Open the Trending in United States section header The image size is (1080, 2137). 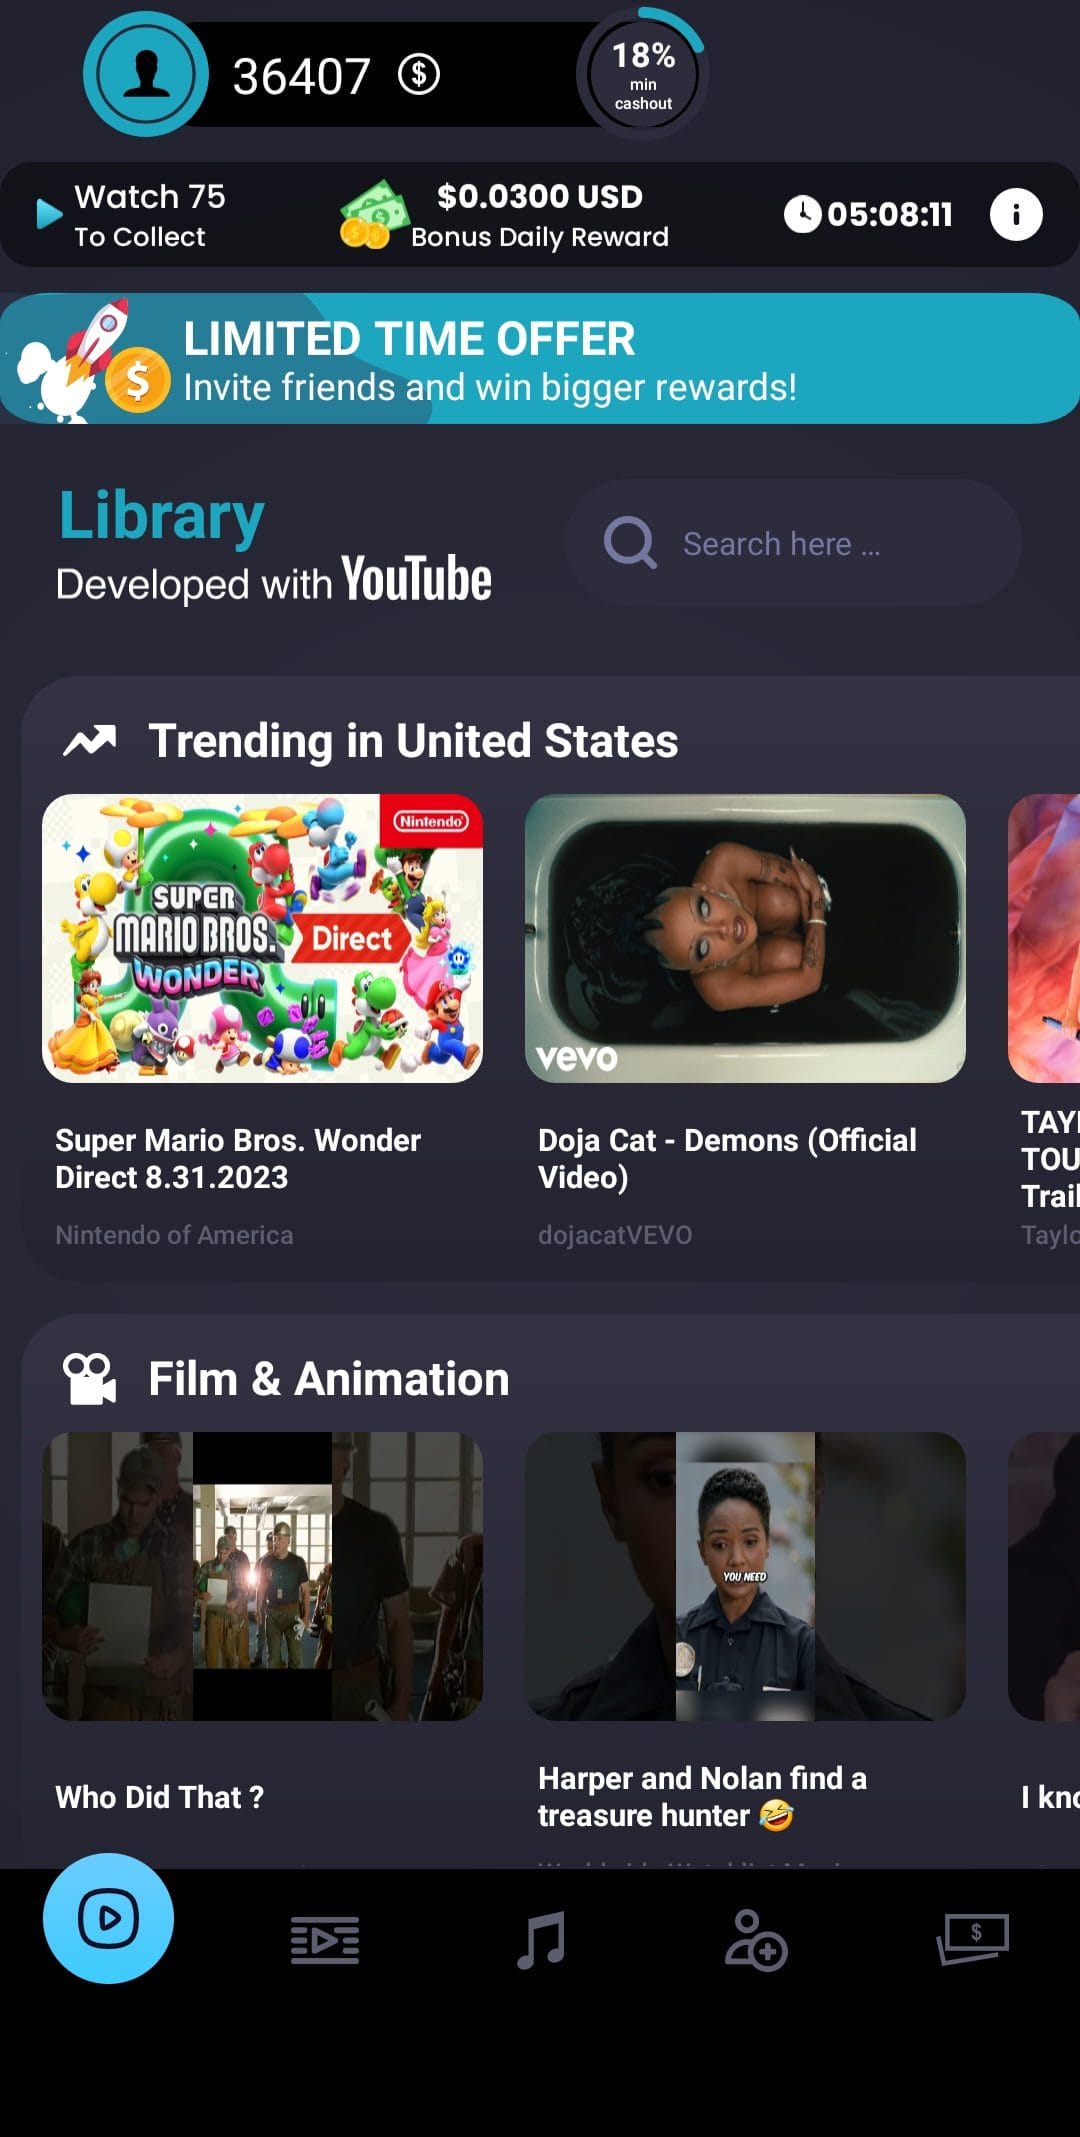coord(413,741)
